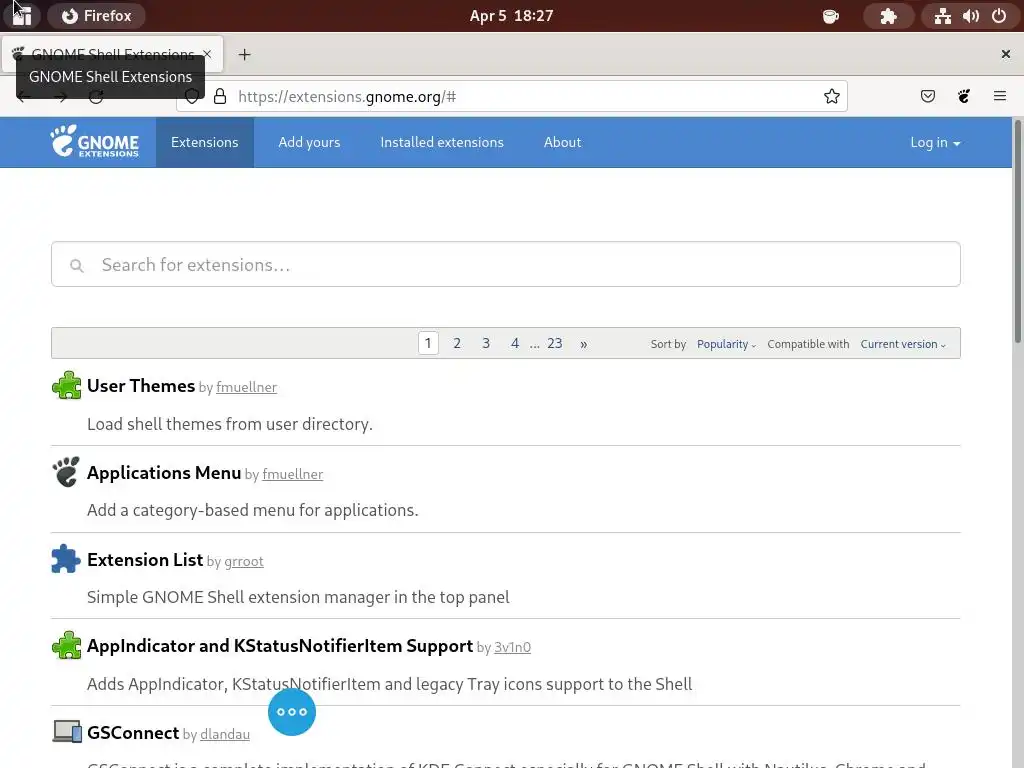
Task: Open author dlandau profile link
Action: click(225, 734)
